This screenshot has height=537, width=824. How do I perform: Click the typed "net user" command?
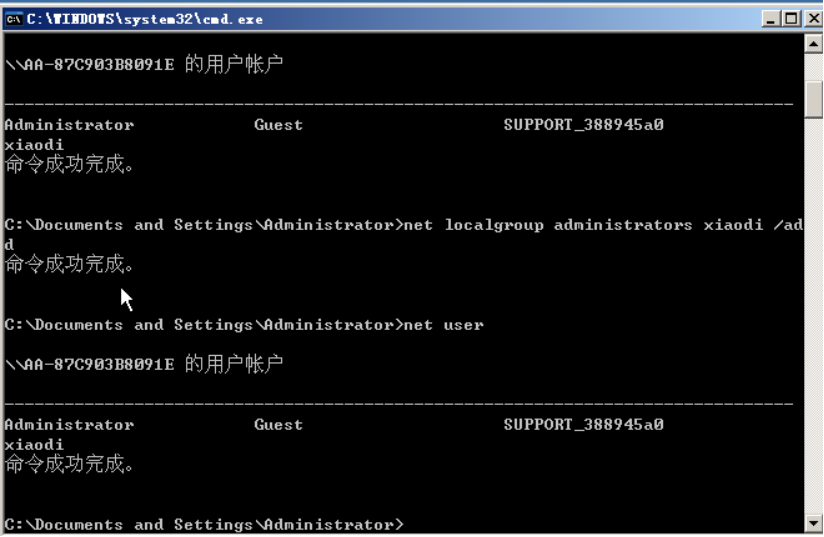(x=444, y=325)
